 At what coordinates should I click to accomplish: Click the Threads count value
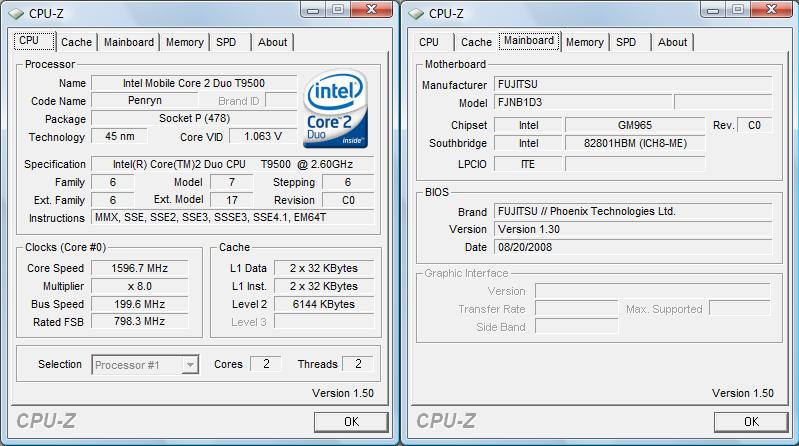click(358, 363)
